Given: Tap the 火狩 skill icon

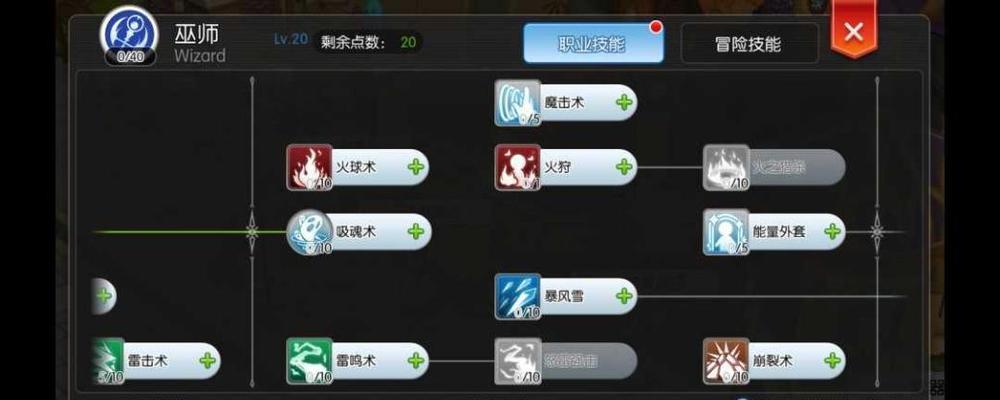Looking at the screenshot, I should (518, 167).
